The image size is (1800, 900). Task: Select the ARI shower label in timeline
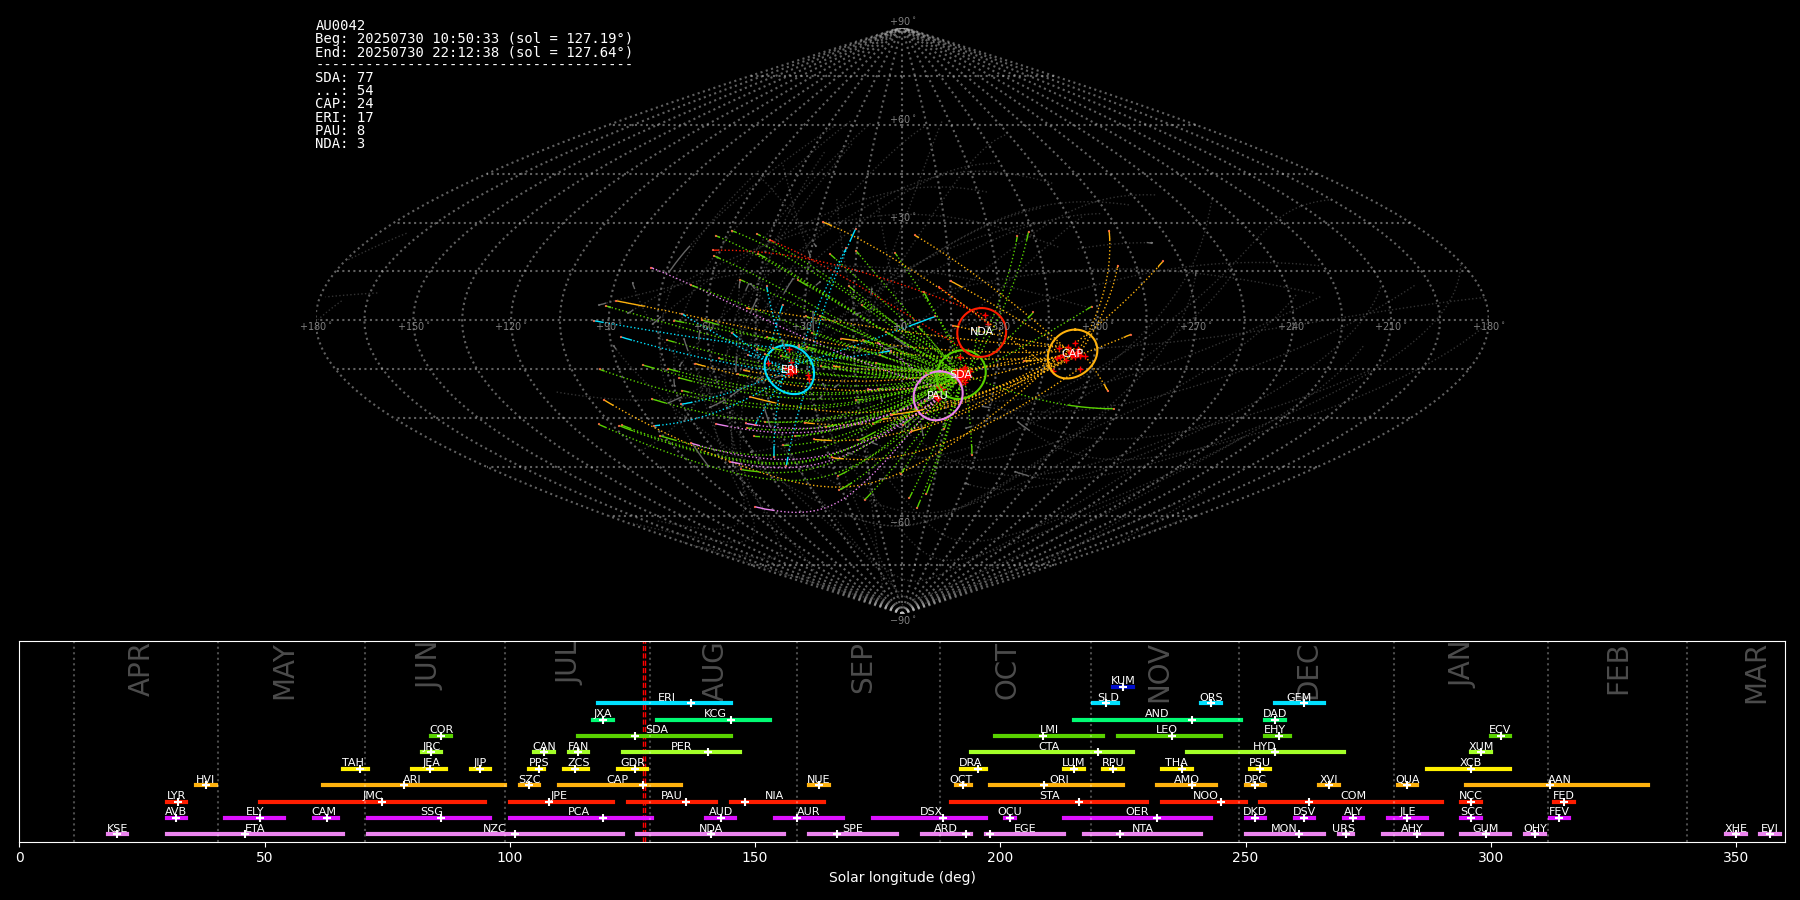[411, 779]
